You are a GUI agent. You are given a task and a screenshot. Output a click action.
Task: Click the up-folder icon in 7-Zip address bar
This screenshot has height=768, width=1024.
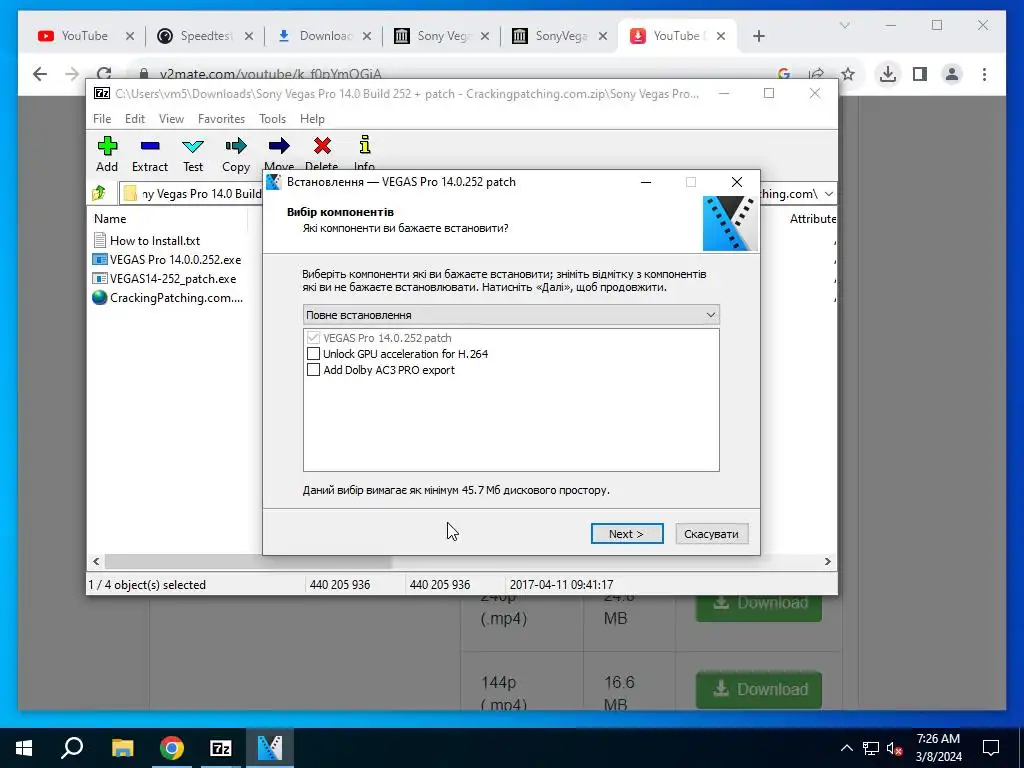(99, 193)
